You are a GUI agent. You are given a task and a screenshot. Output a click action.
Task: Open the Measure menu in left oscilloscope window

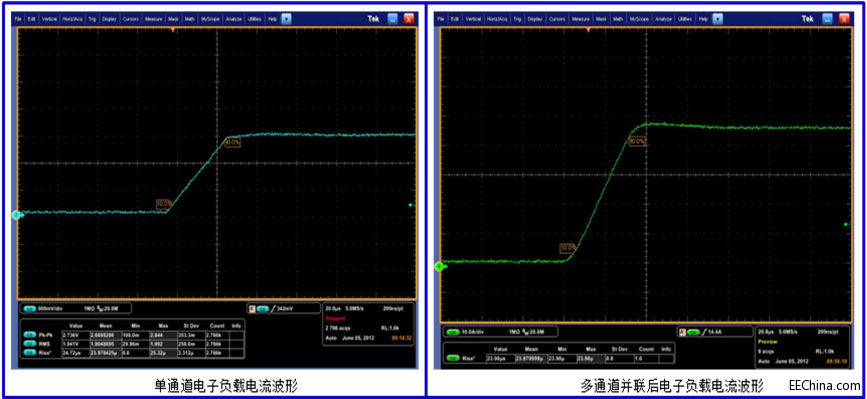coord(153,19)
